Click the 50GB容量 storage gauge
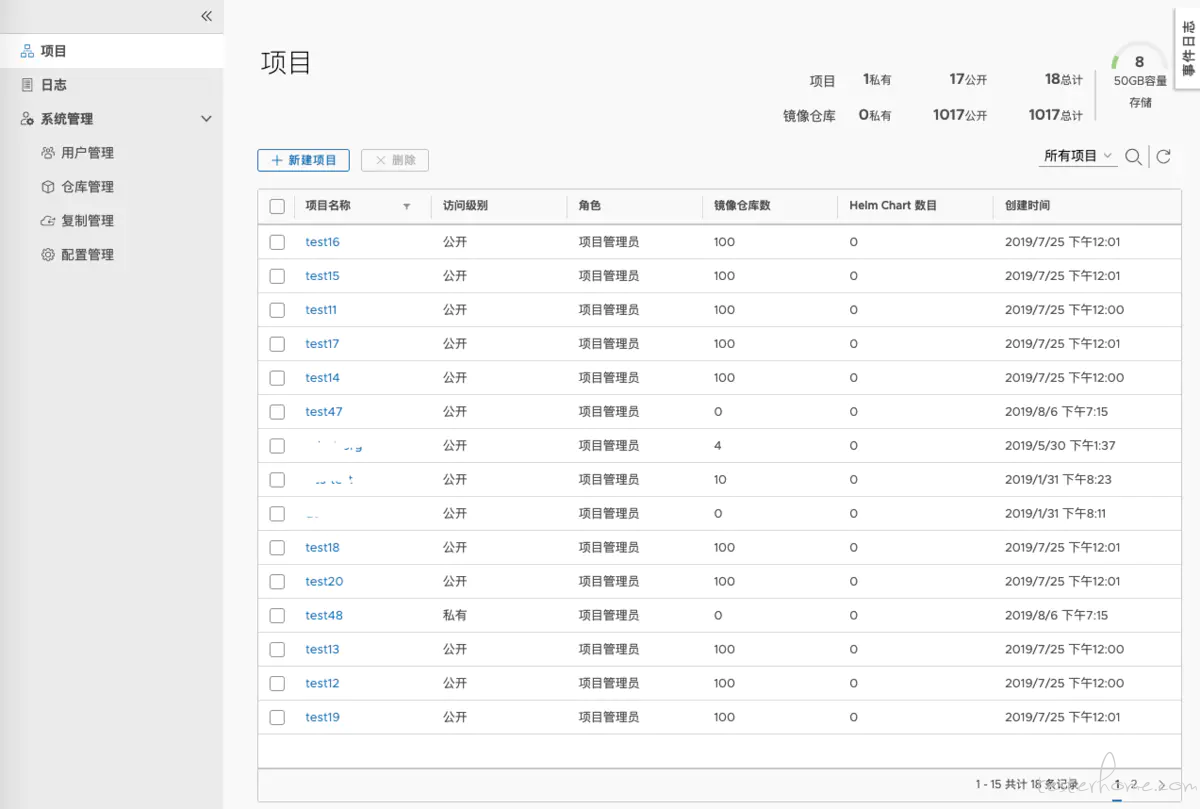This screenshot has height=809, width=1200. (1140, 75)
